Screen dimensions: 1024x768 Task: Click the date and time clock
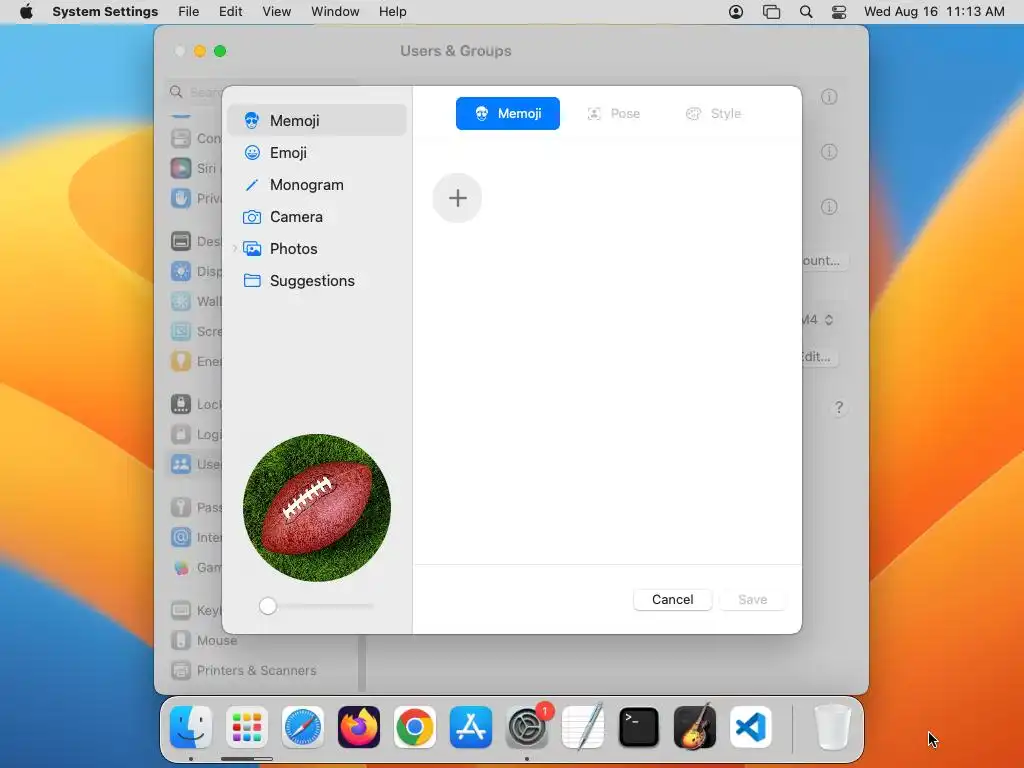tap(934, 11)
